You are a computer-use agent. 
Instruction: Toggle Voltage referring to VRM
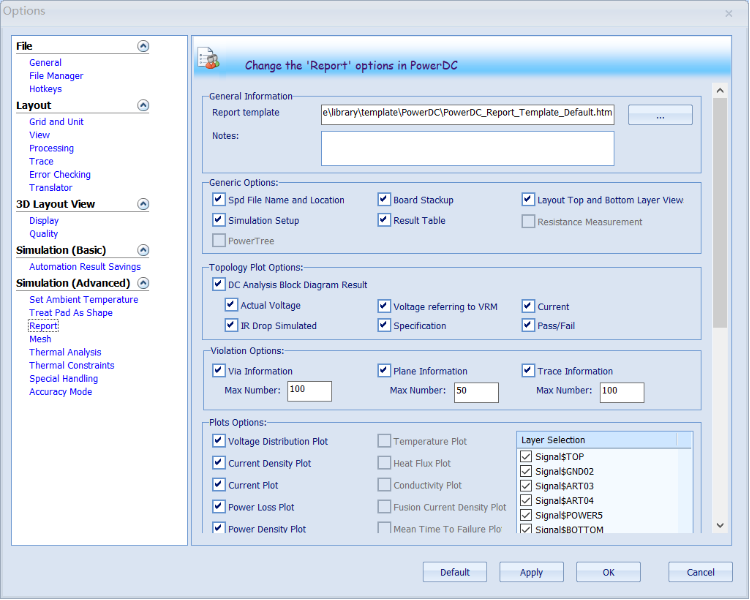384,306
